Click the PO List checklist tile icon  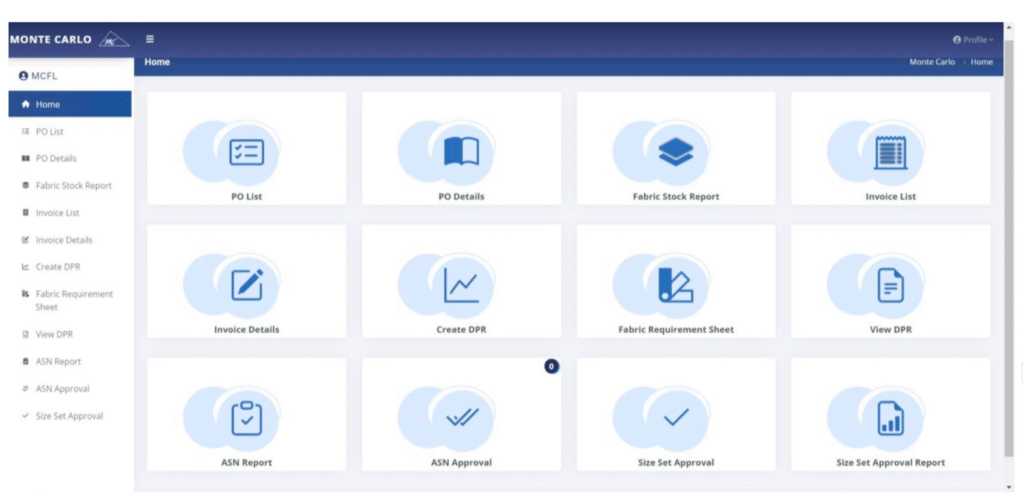(246, 152)
